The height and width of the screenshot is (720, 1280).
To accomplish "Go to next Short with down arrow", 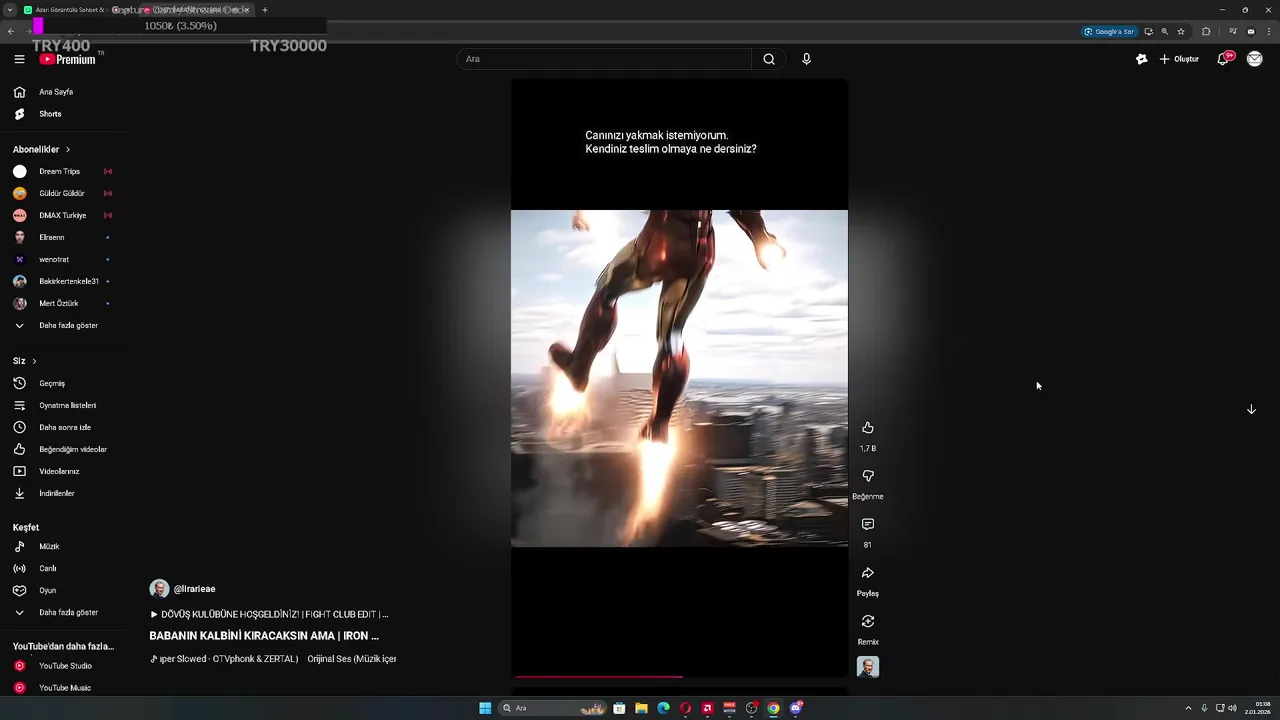I will pos(1251,409).
